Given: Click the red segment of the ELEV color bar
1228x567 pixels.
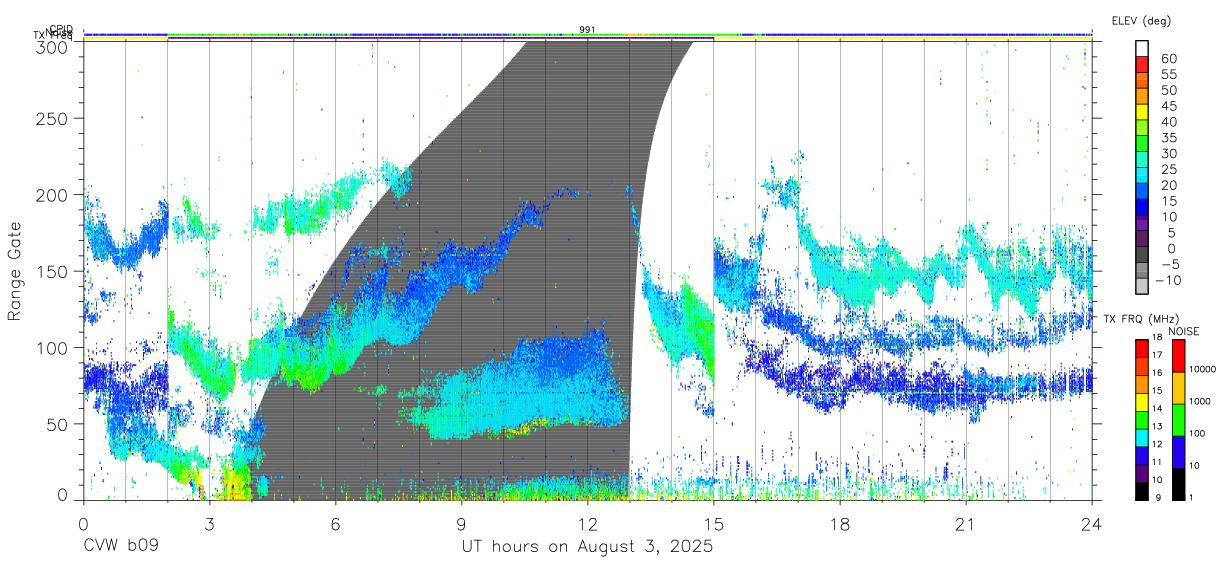Looking at the screenshot, I should 1142,66.
